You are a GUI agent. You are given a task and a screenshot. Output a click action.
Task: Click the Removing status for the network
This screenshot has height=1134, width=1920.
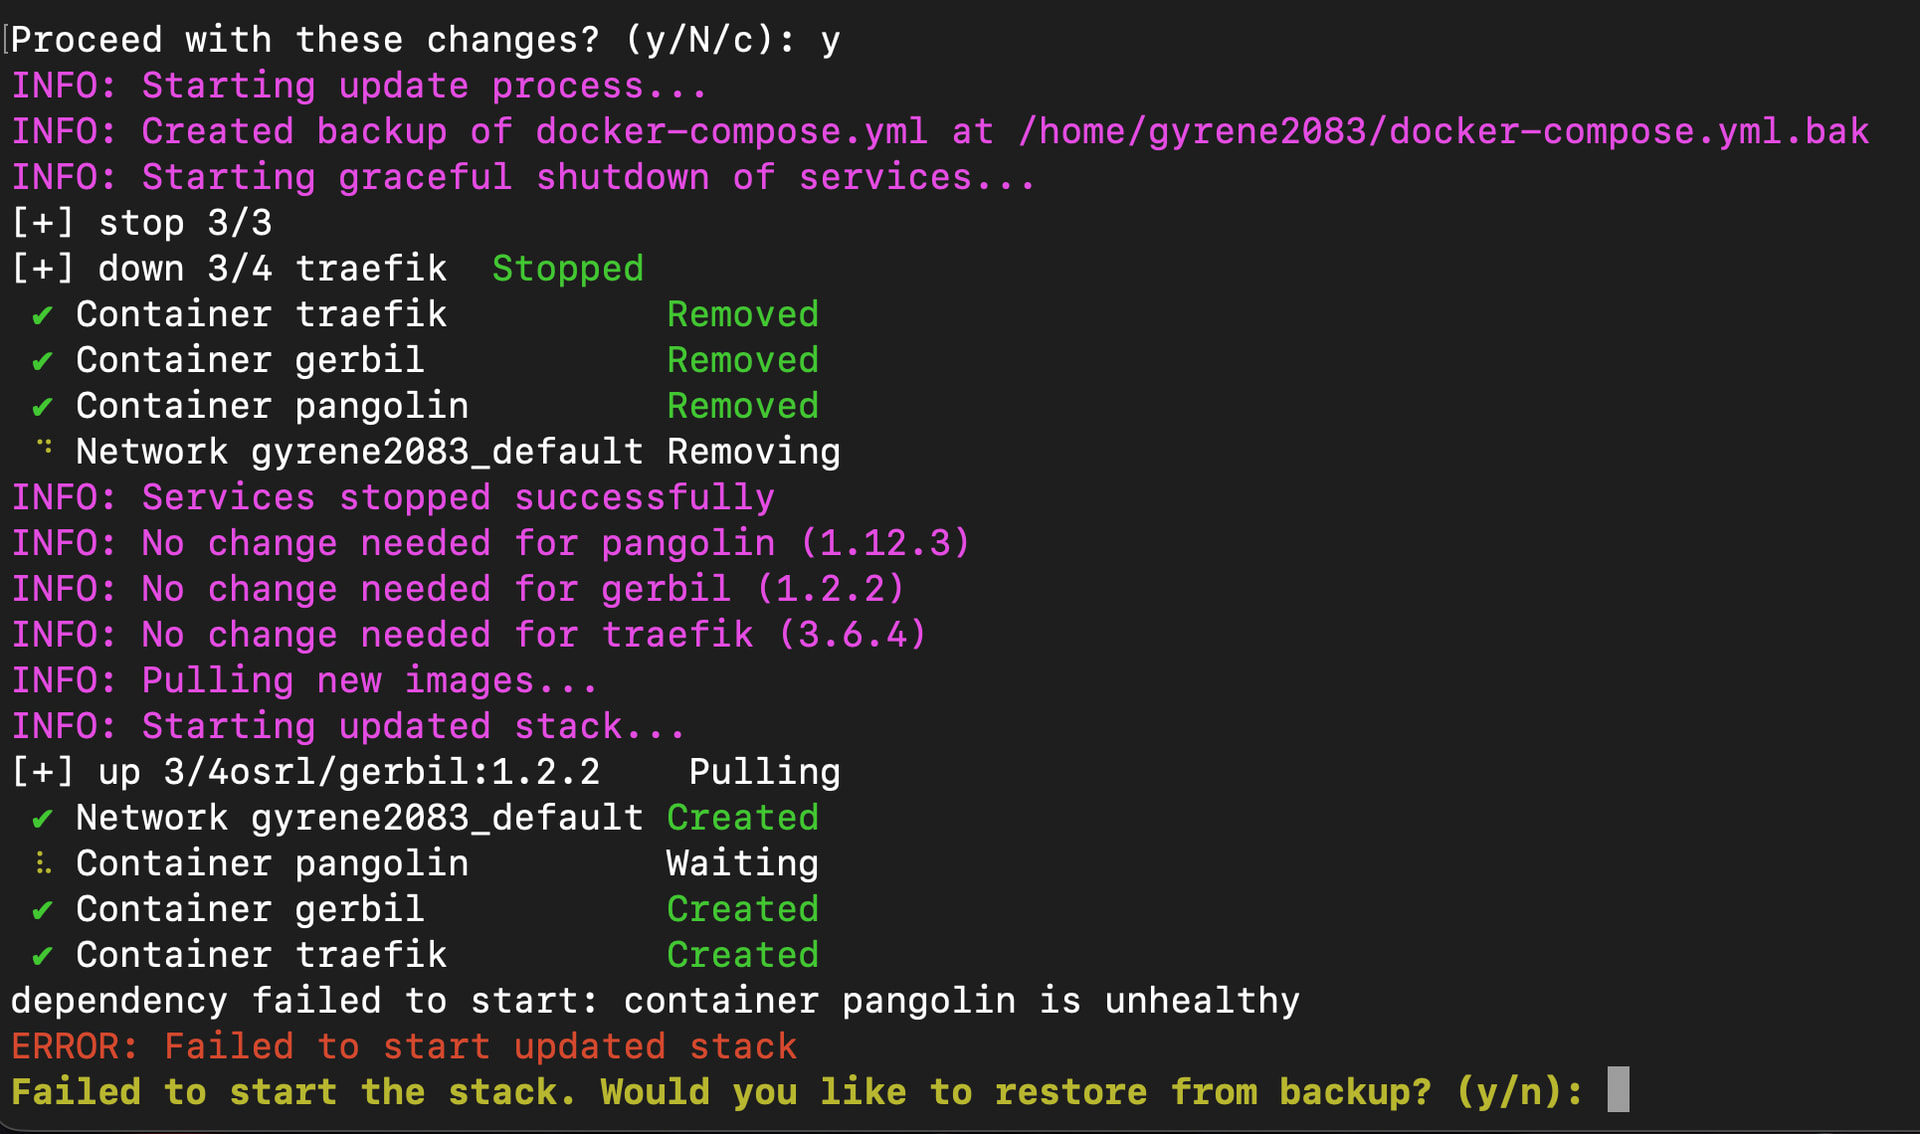pyautogui.click(x=753, y=452)
